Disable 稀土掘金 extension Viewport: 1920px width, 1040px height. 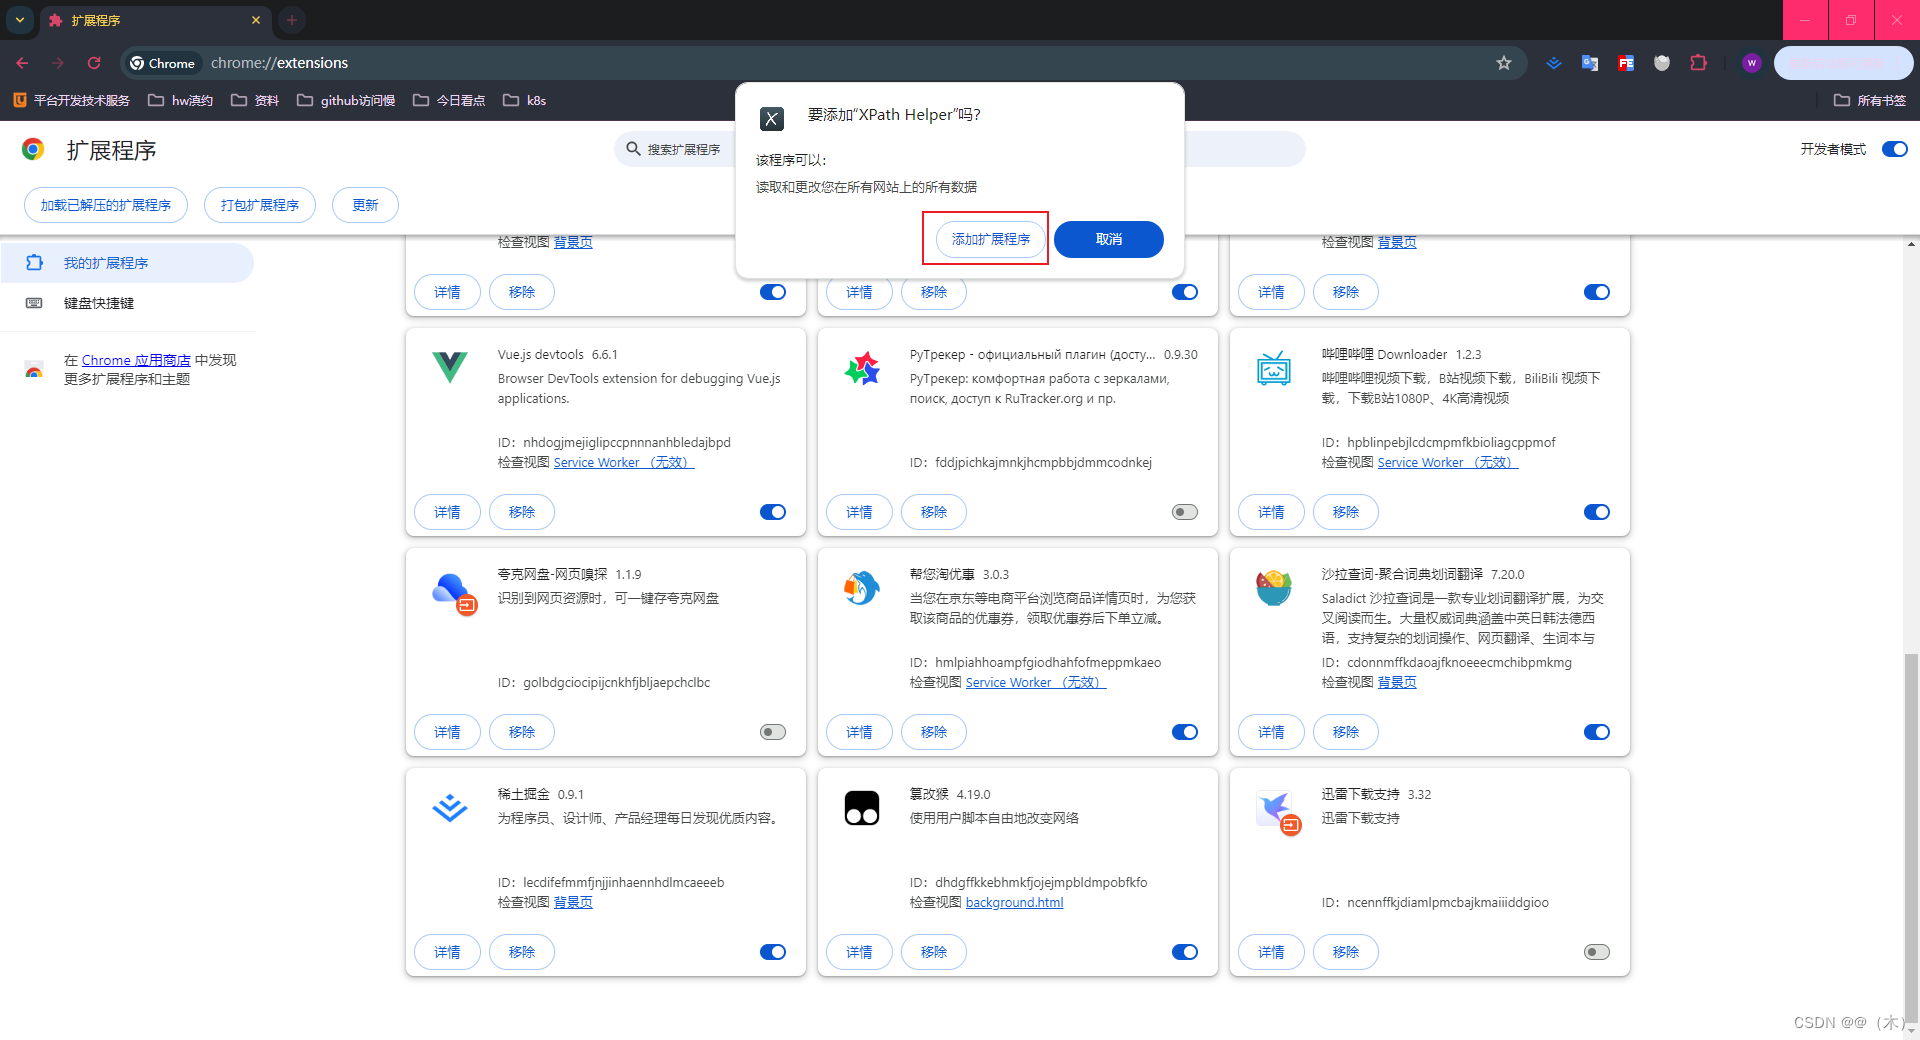pos(773,952)
